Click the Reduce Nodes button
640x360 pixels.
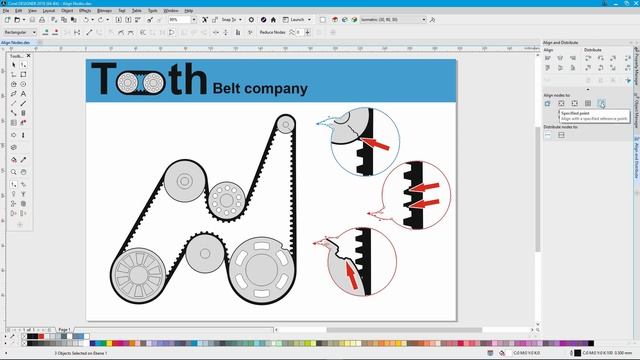[272, 32]
